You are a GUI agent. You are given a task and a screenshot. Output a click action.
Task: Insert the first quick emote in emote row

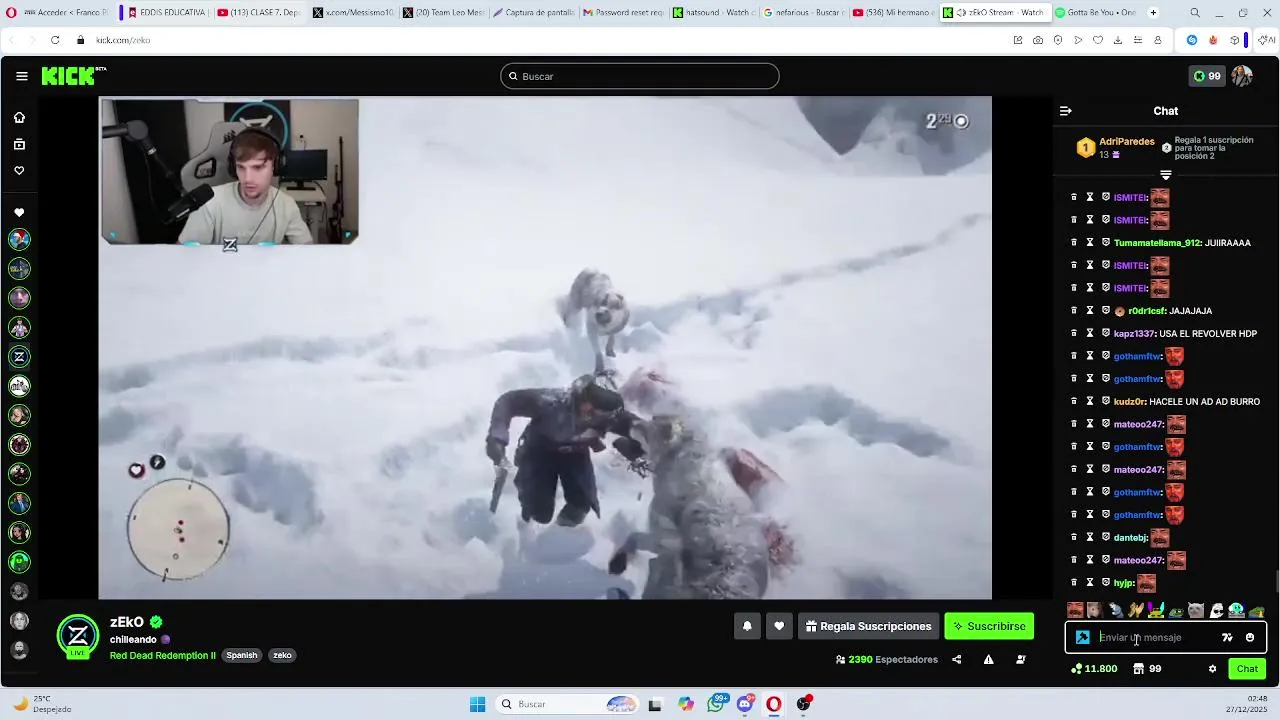coord(1075,610)
